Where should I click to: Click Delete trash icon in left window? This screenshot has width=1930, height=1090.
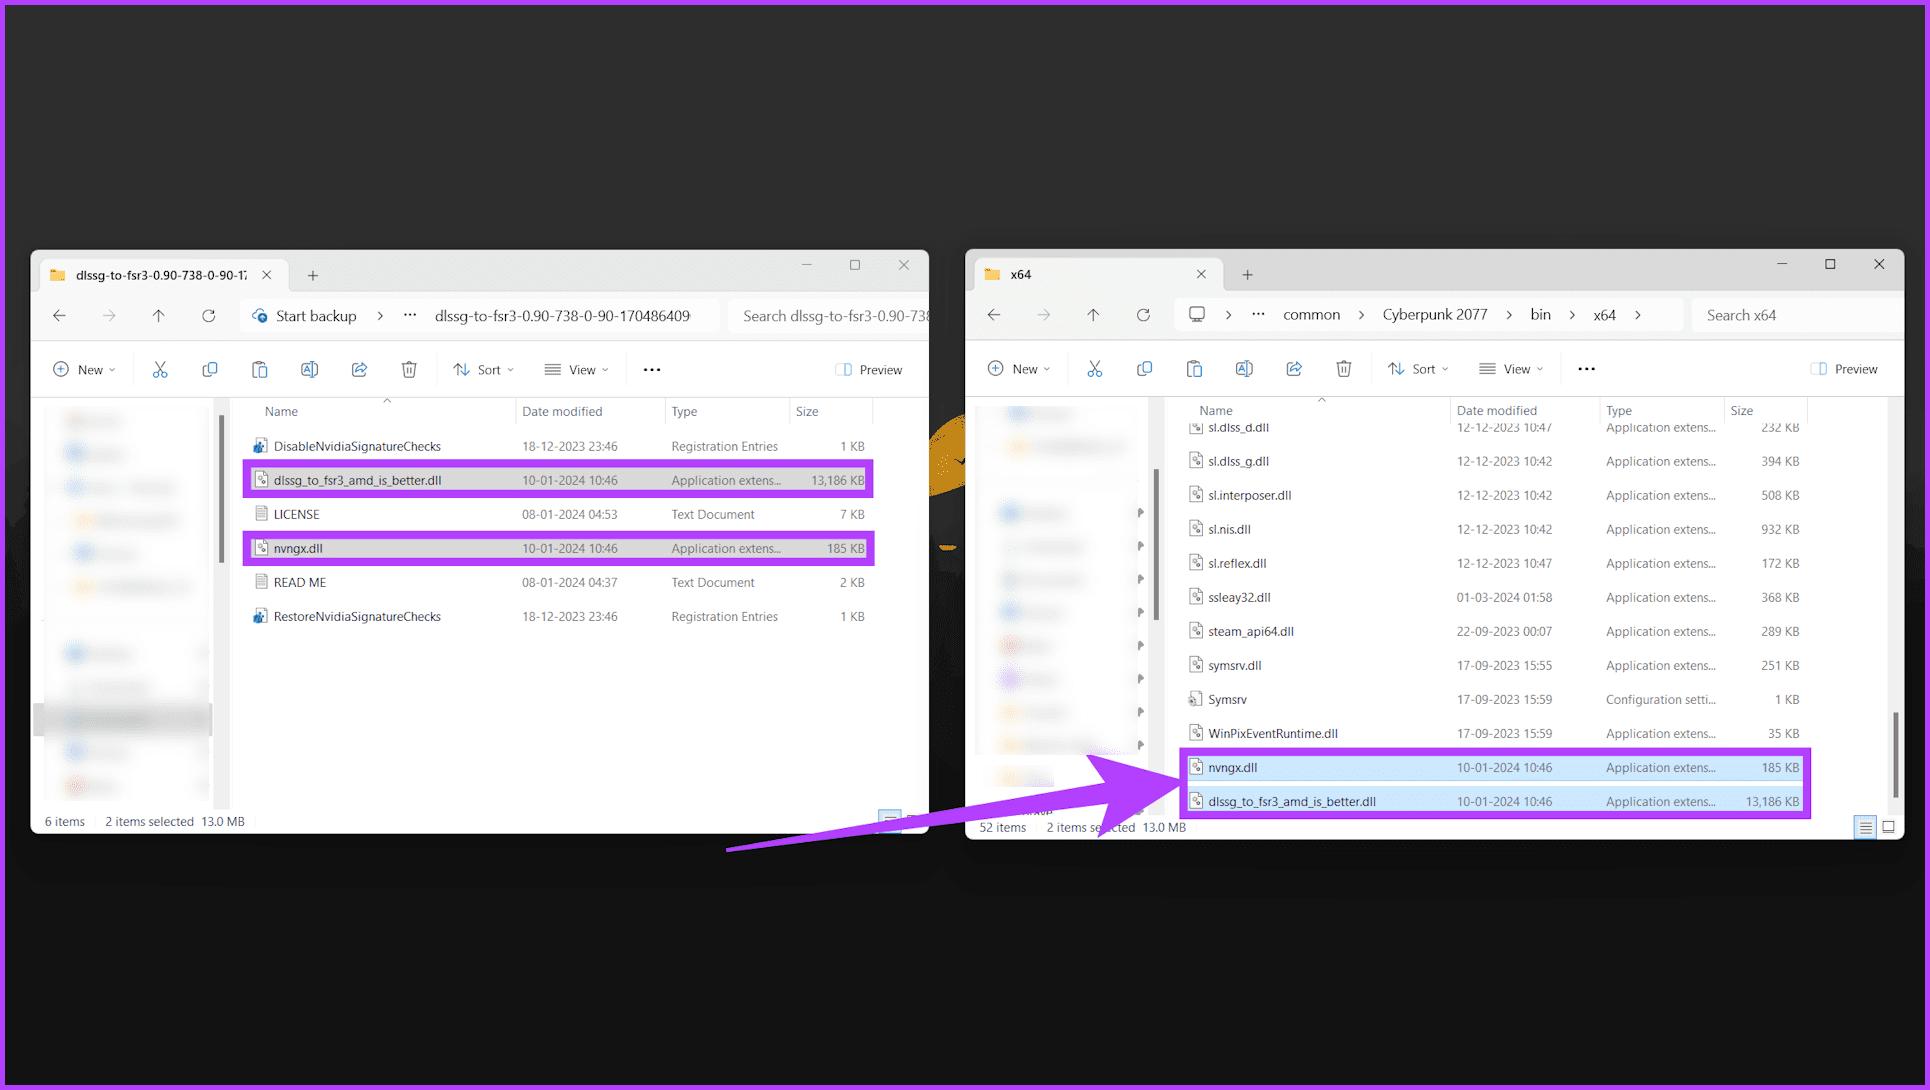click(x=409, y=370)
